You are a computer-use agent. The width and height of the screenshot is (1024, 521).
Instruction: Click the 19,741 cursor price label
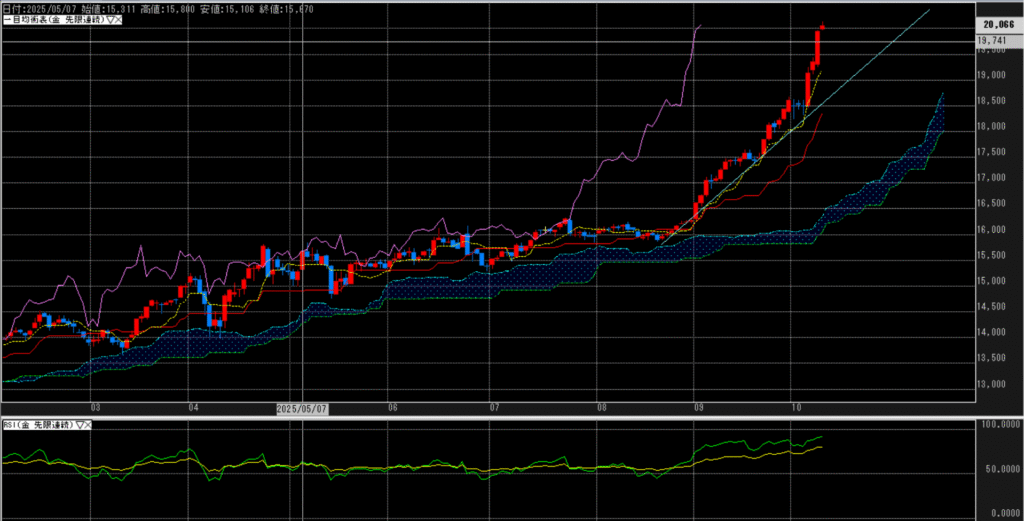click(x=993, y=40)
